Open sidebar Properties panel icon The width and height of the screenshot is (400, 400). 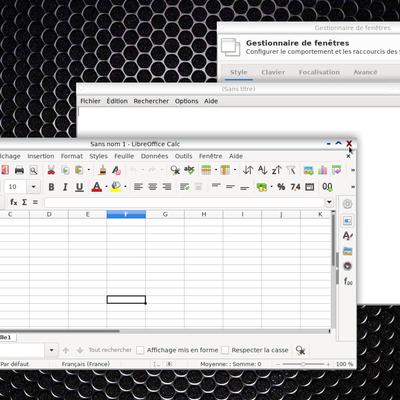(x=347, y=221)
